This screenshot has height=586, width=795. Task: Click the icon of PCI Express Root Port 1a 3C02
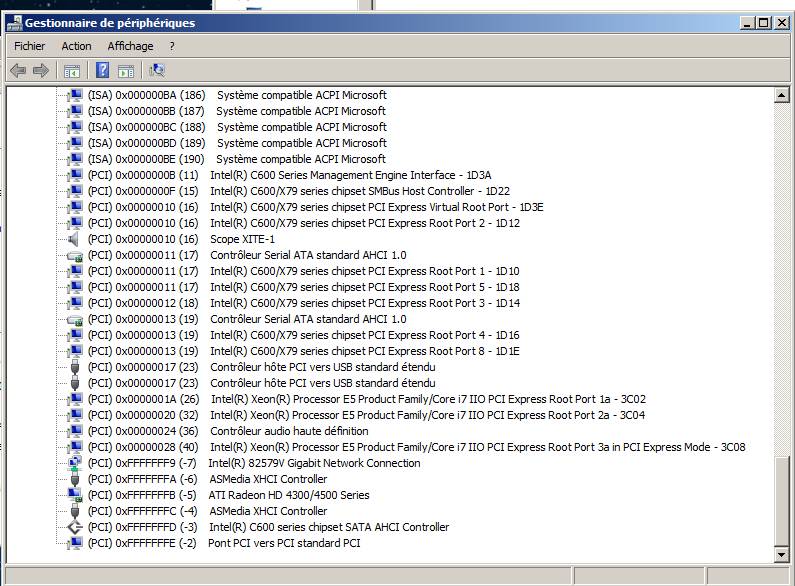(76, 399)
